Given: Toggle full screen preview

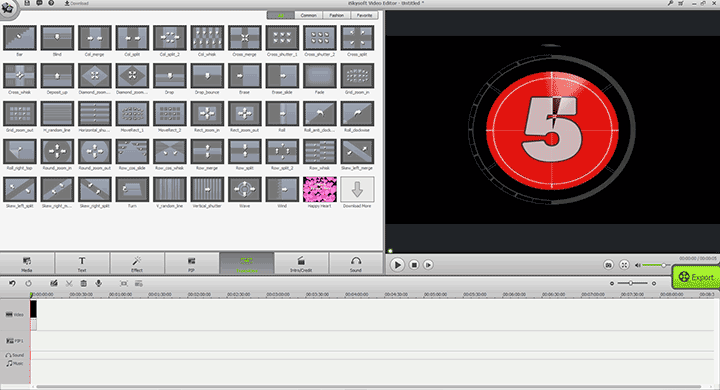Looking at the screenshot, I should click(x=624, y=265).
